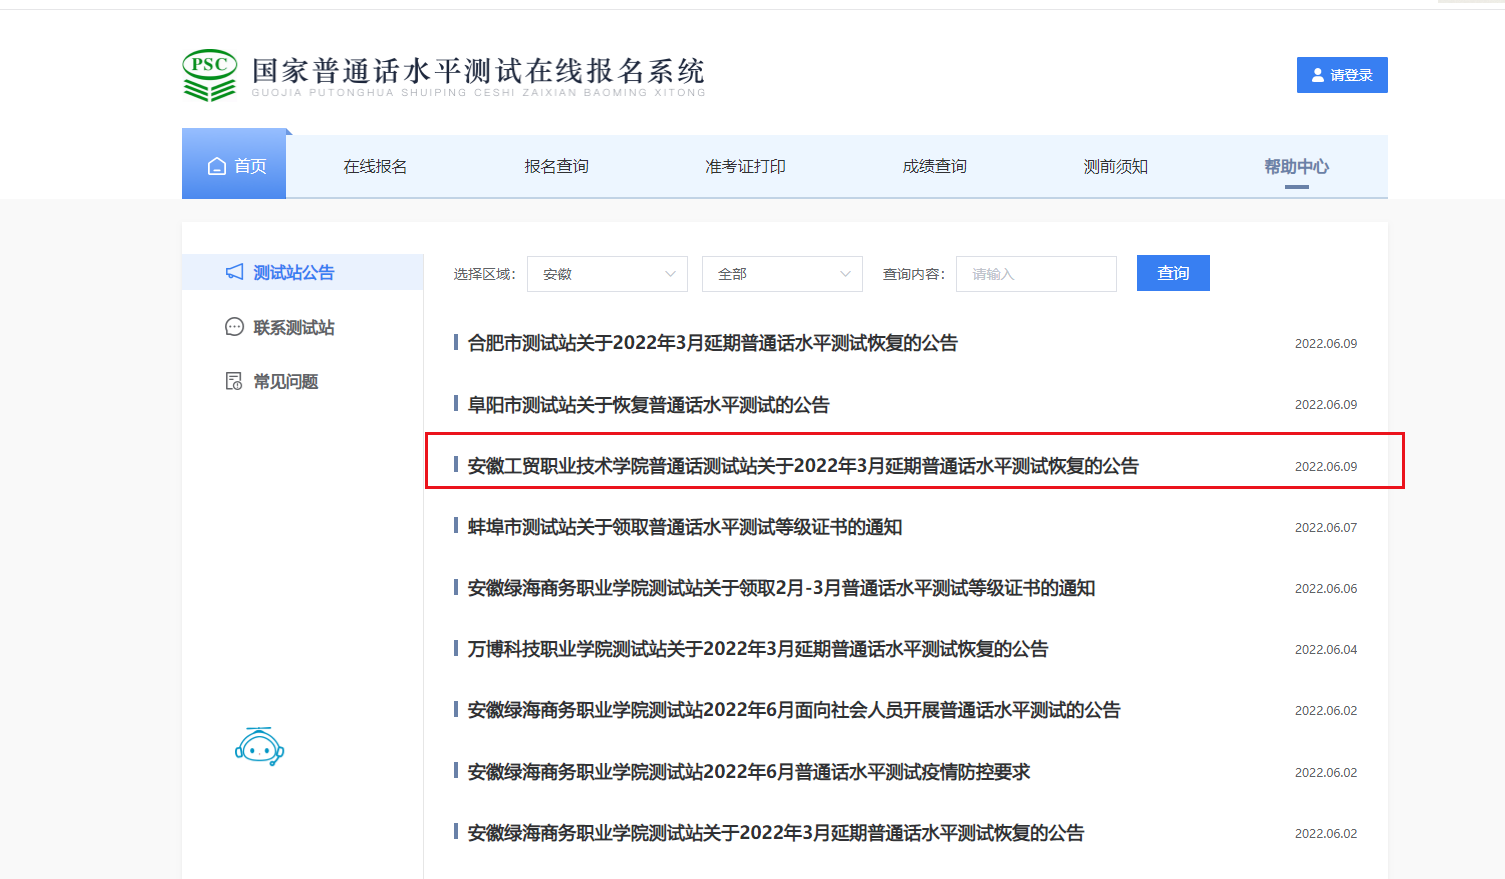Screen dimensions: 1505x879
Task: Expand the 安徽 region dropdown
Action: point(607,274)
